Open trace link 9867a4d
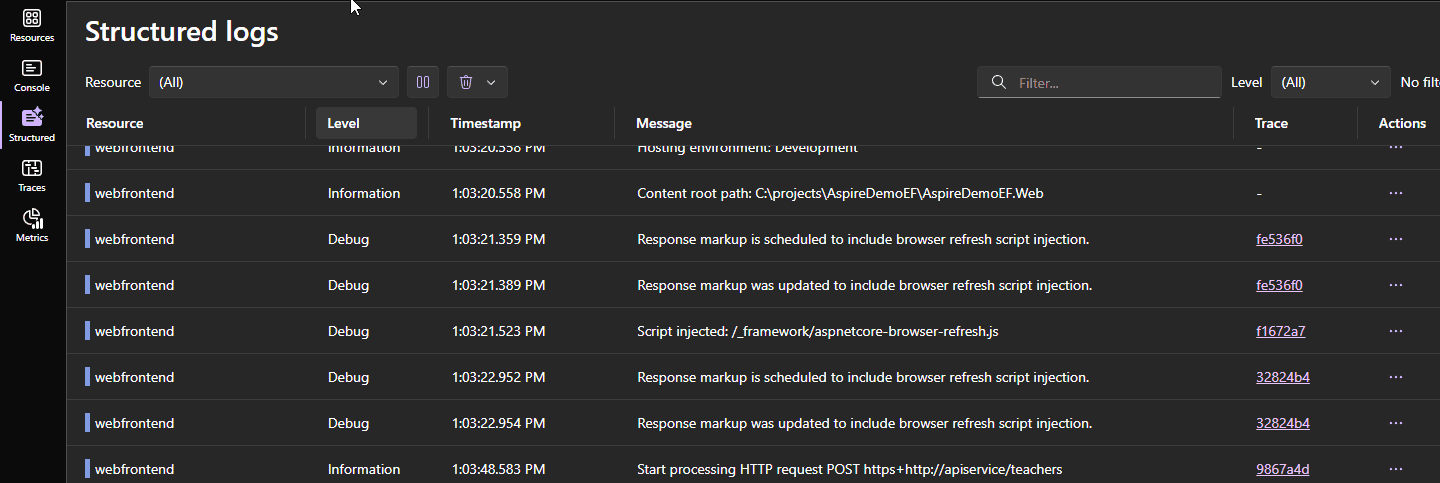The height and width of the screenshot is (483, 1440). coord(1282,469)
